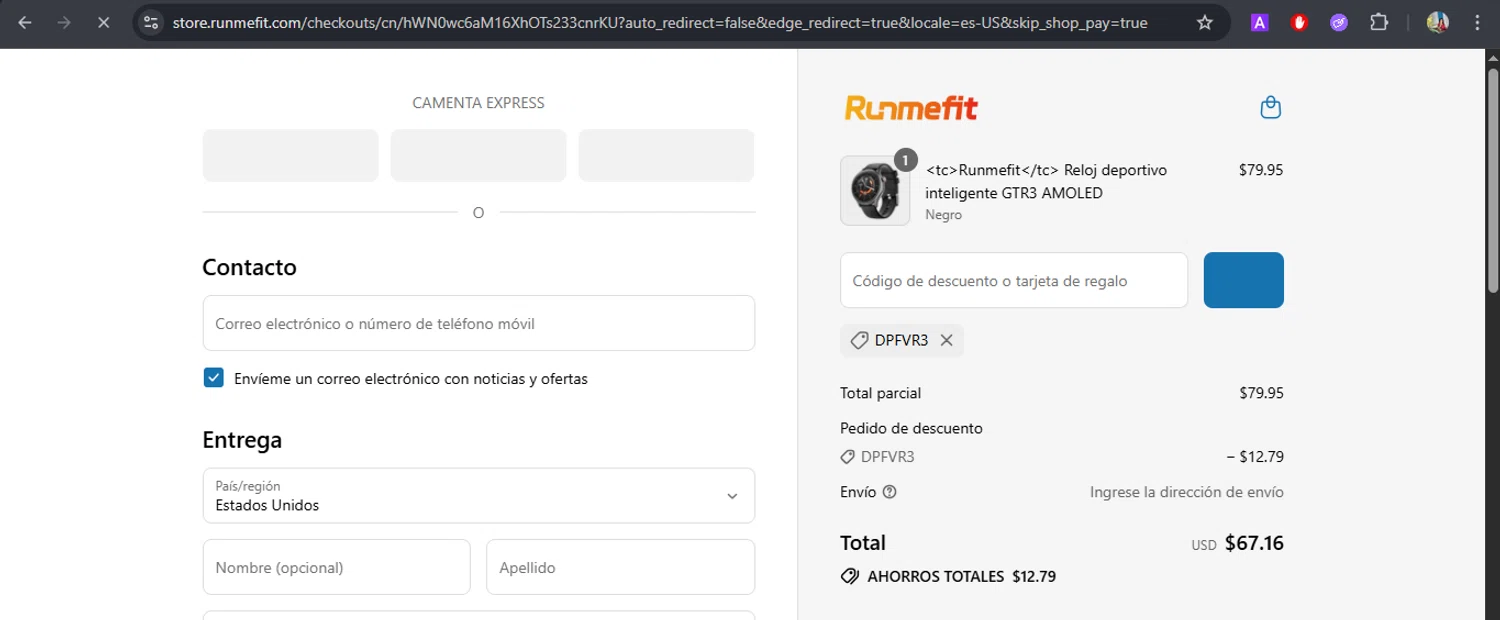
Task: Click the Código de descuento o tarjeta field
Action: click(1014, 280)
